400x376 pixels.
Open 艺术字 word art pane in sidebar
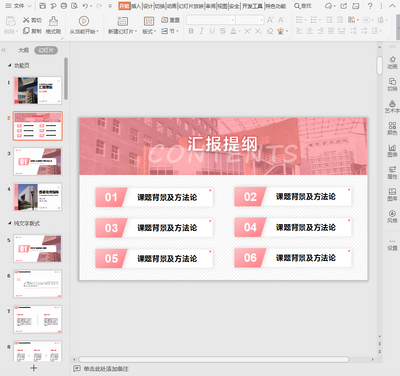[392, 106]
